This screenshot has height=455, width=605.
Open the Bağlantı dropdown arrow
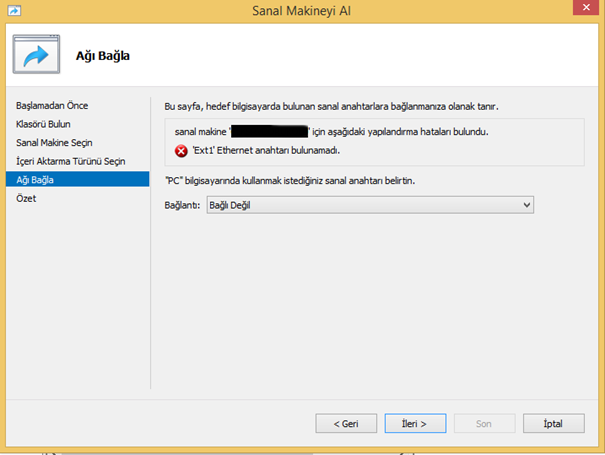coord(527,205)
